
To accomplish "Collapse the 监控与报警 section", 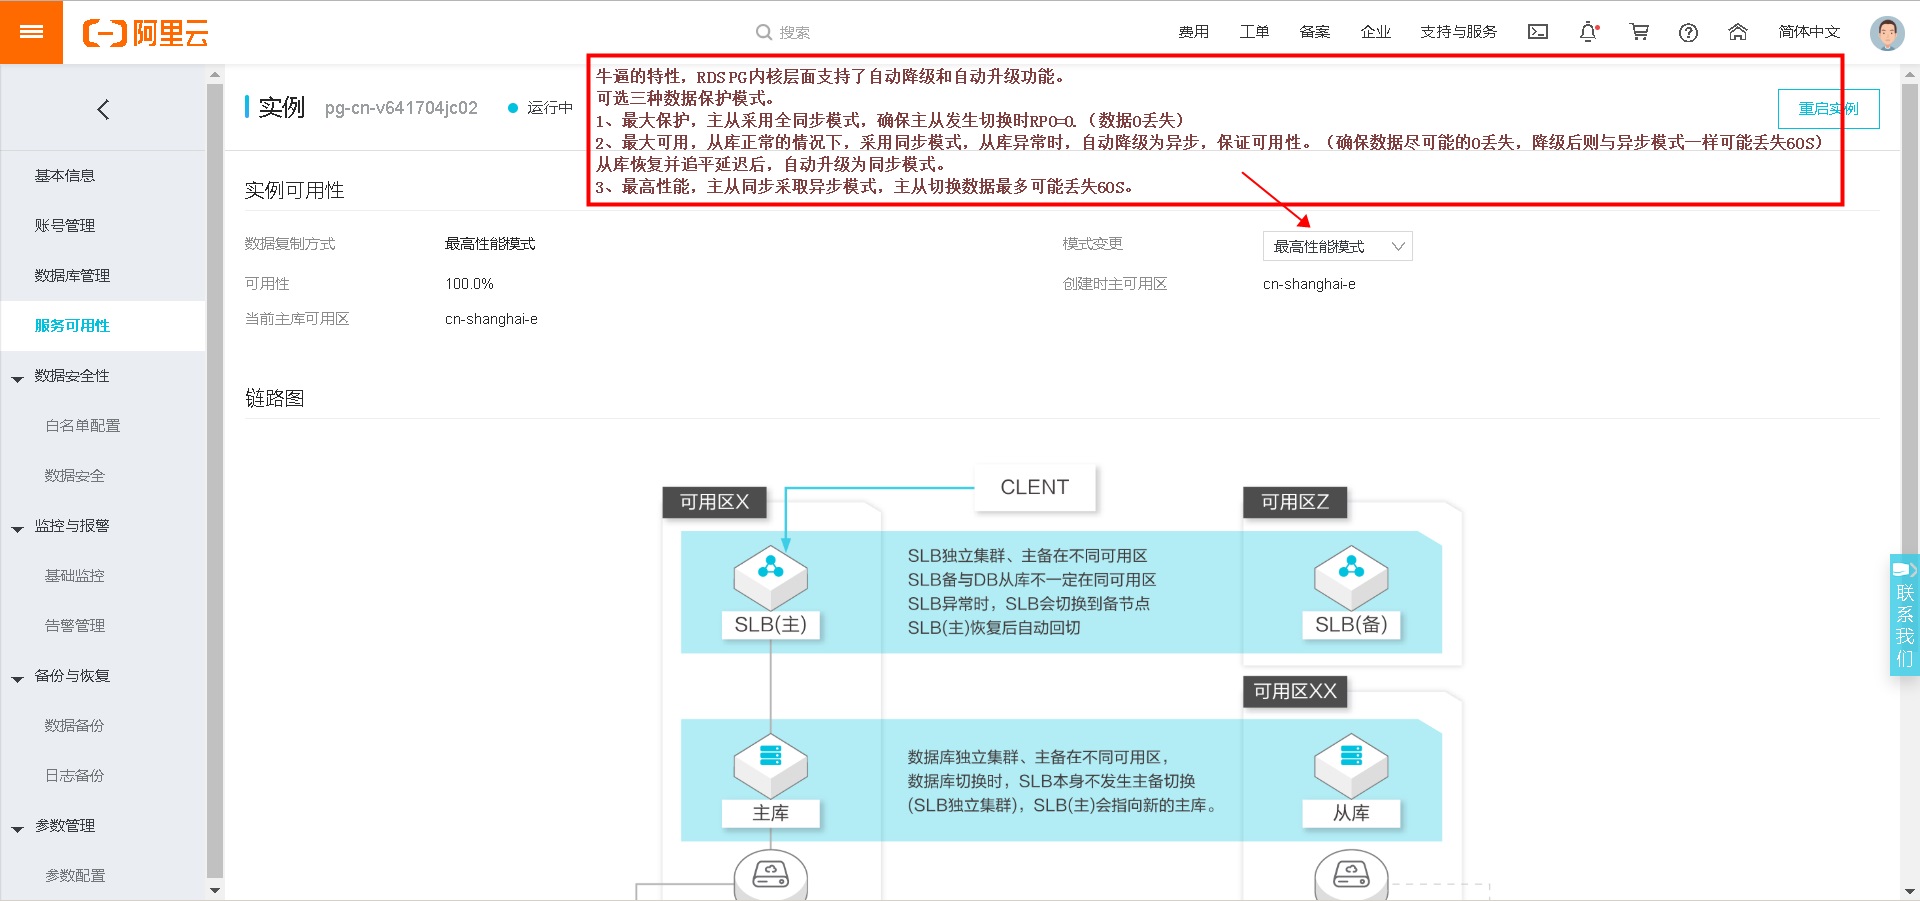I will [x=17, y=530].
